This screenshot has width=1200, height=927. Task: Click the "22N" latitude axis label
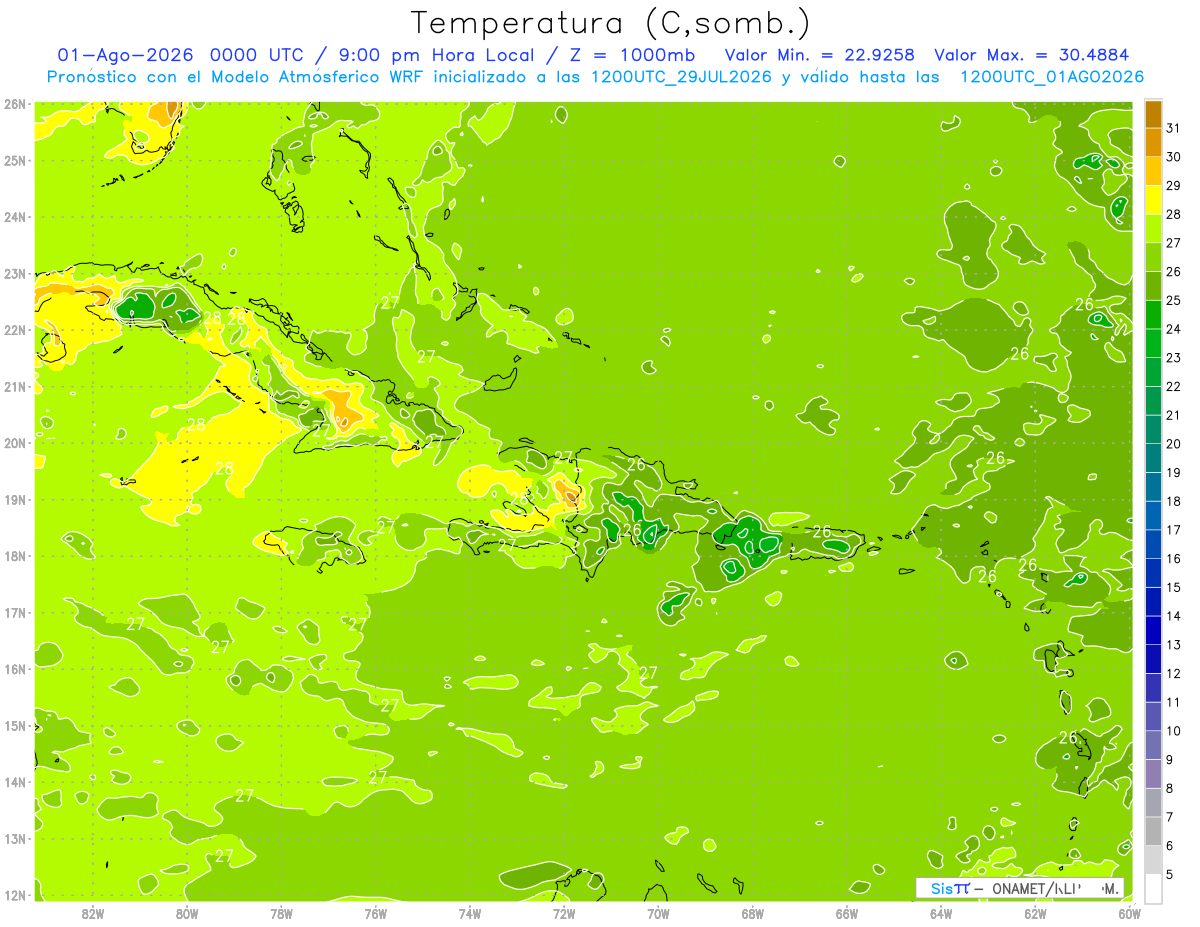point(15,330)
